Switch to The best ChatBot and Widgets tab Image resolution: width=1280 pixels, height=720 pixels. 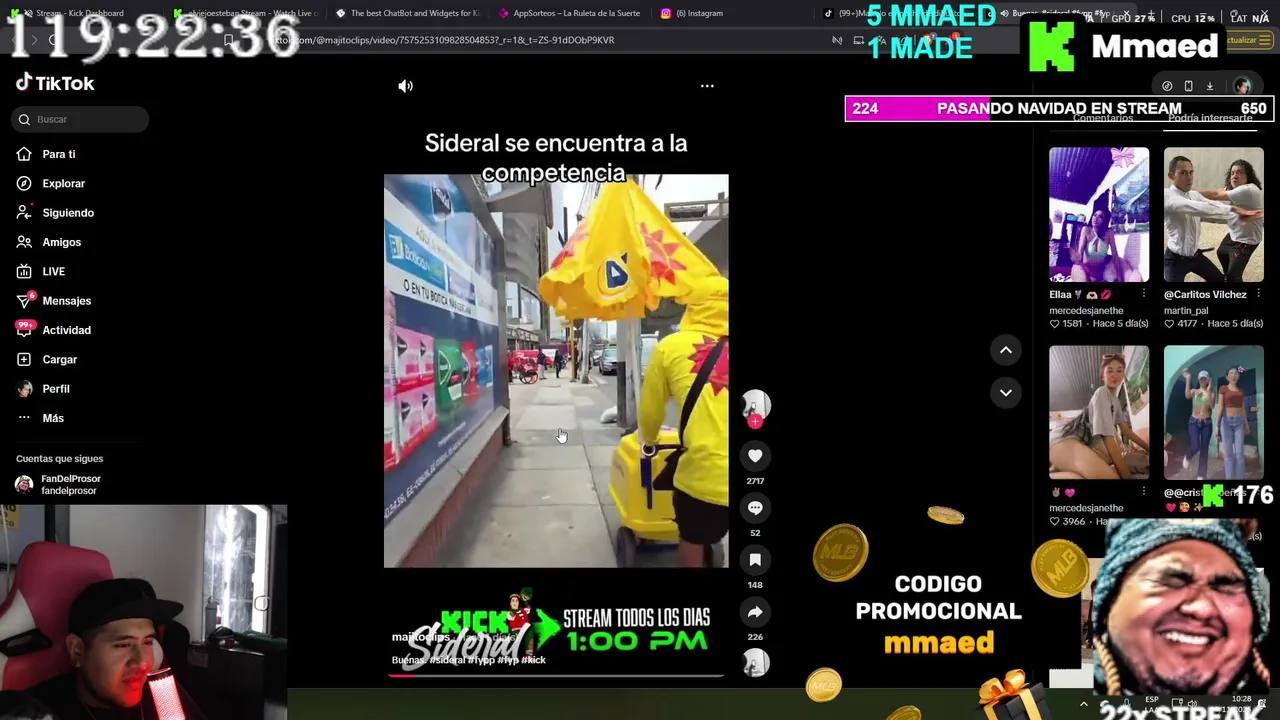(408, 13)
